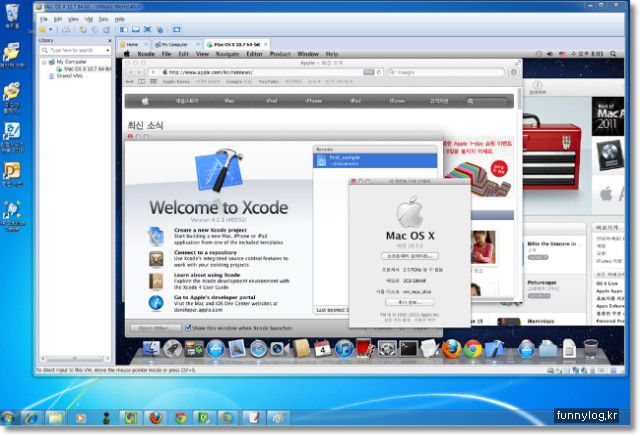Viewport: 640px width, 436px height.
Task: Open Xcode Product menu
Action: pos(280,54)
